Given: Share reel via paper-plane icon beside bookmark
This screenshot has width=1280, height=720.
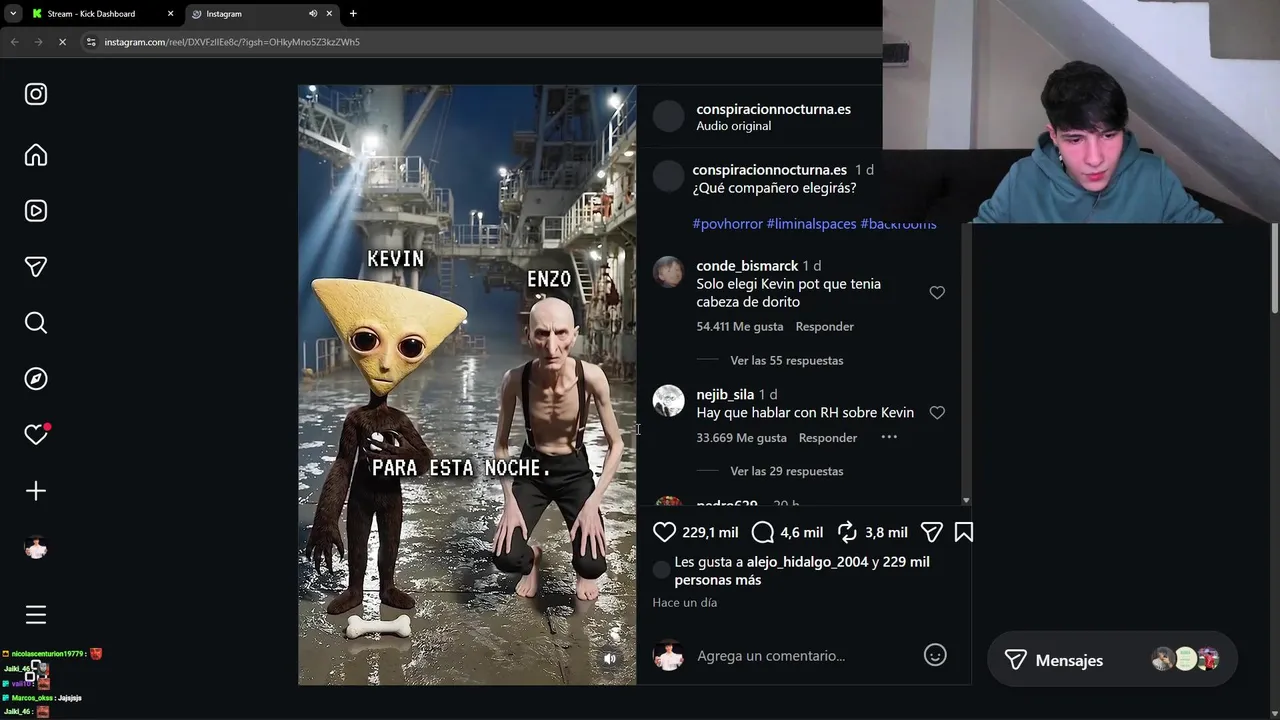Looking at the screenshot, I should (x=931, y=533).
